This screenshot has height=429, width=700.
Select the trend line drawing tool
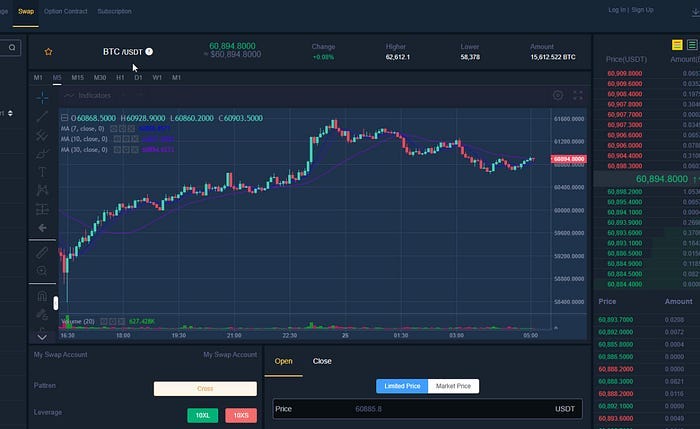[x=42, y=116]
